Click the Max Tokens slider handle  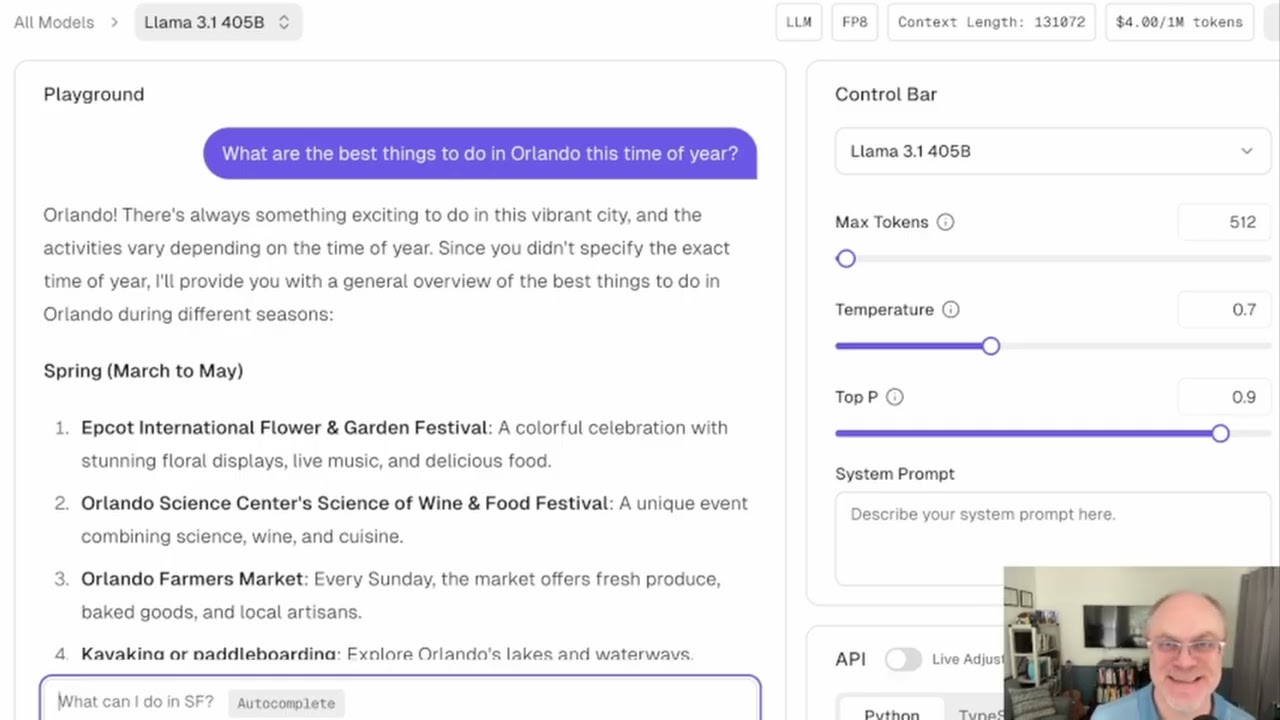point(846,259)
